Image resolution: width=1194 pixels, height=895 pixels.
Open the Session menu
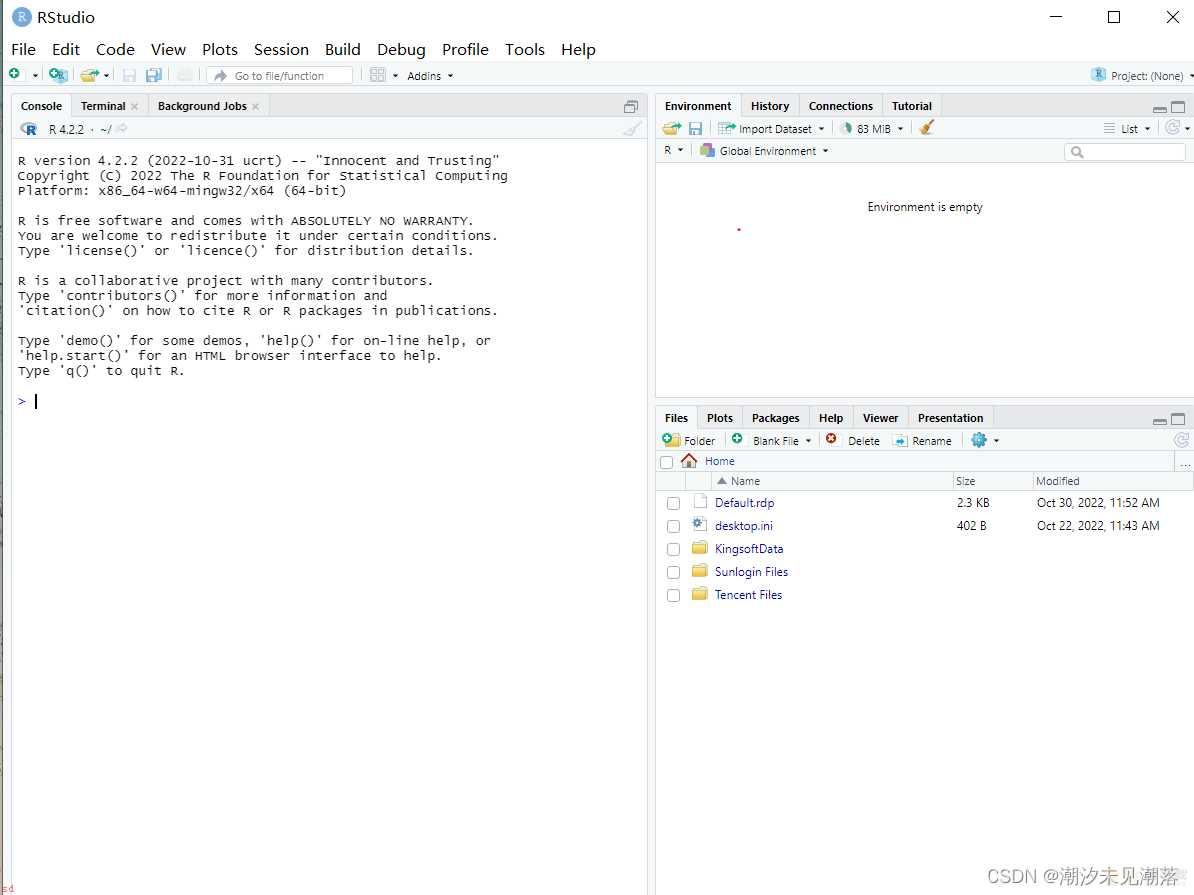tap(281, 50)
